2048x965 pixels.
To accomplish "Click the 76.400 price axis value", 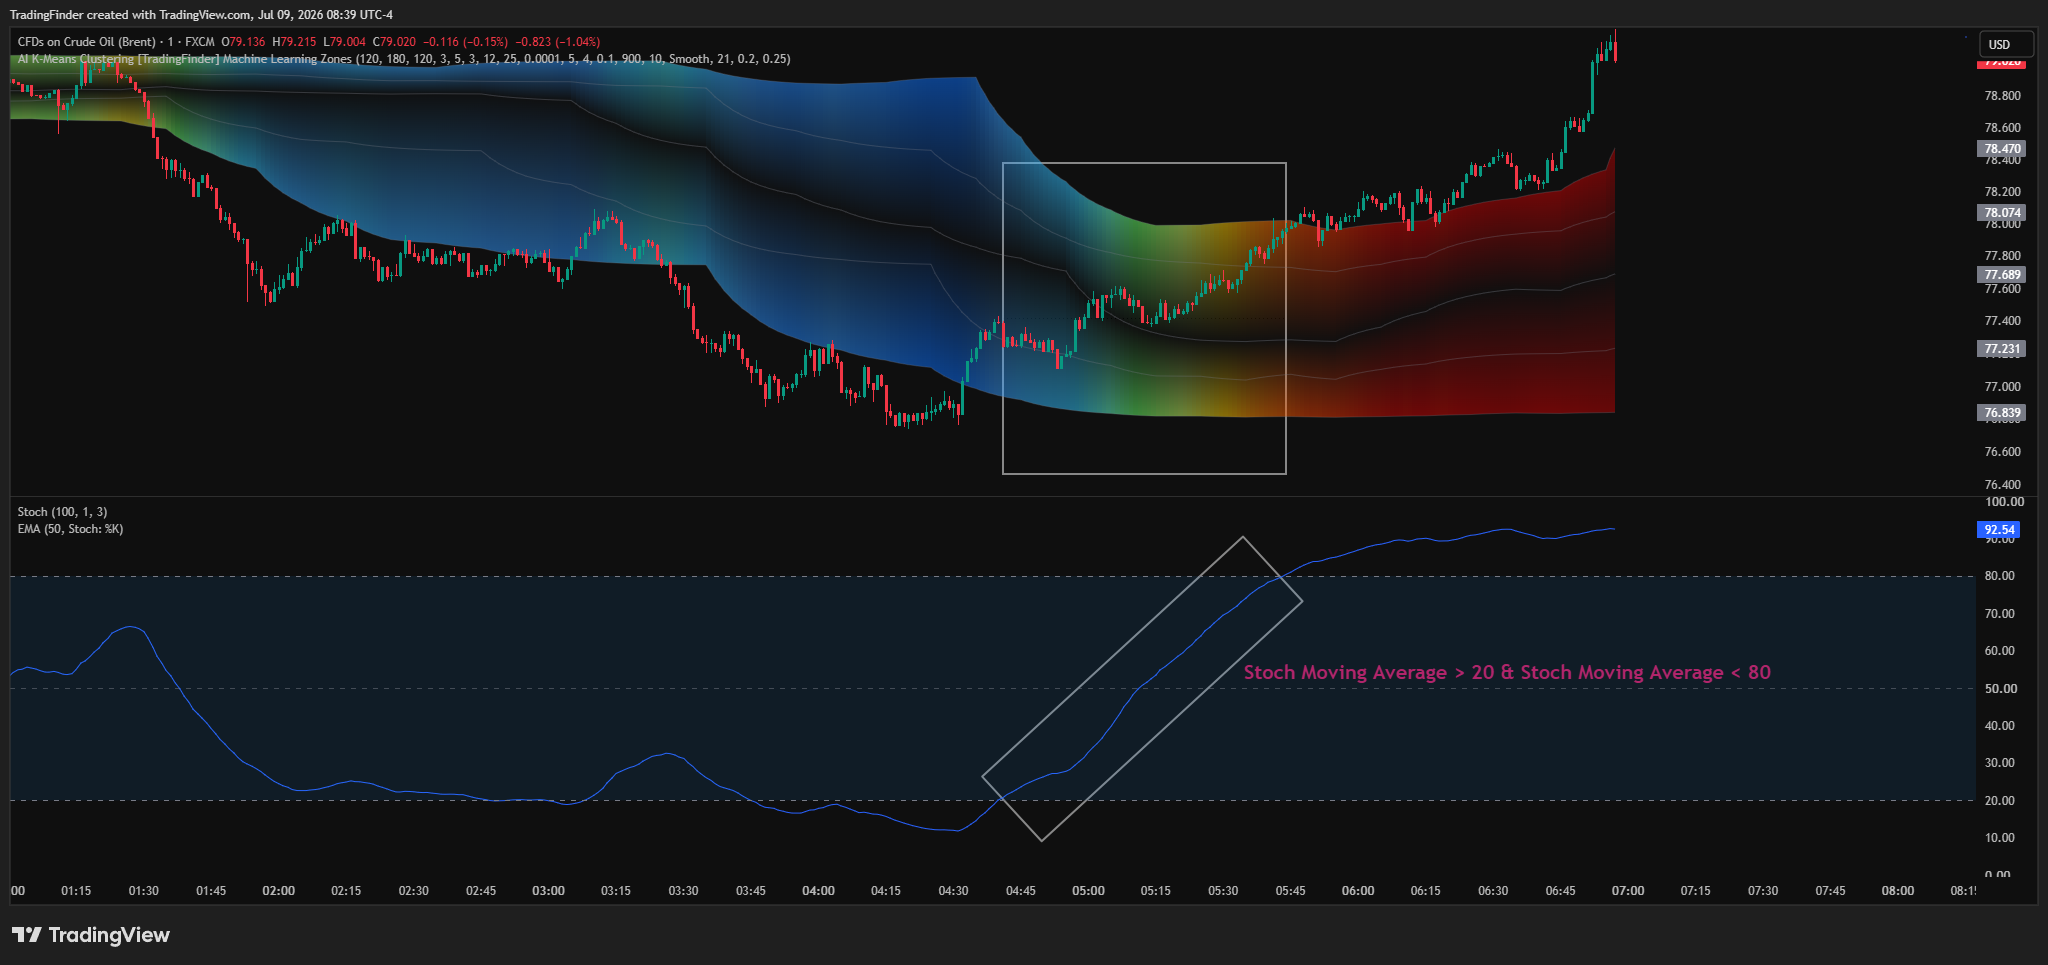I will [x=2002, y=485].
